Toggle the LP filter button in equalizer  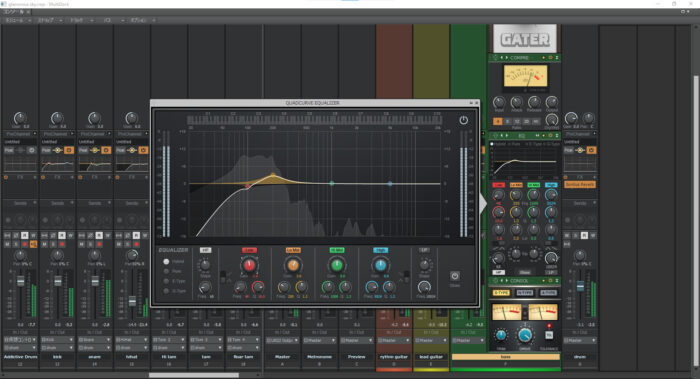tap(424, 250)
